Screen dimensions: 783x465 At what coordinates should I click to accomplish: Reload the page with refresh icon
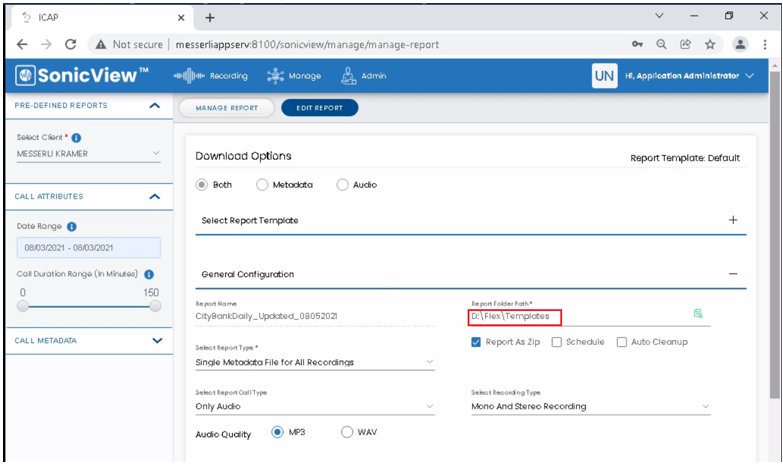point(71,44)
